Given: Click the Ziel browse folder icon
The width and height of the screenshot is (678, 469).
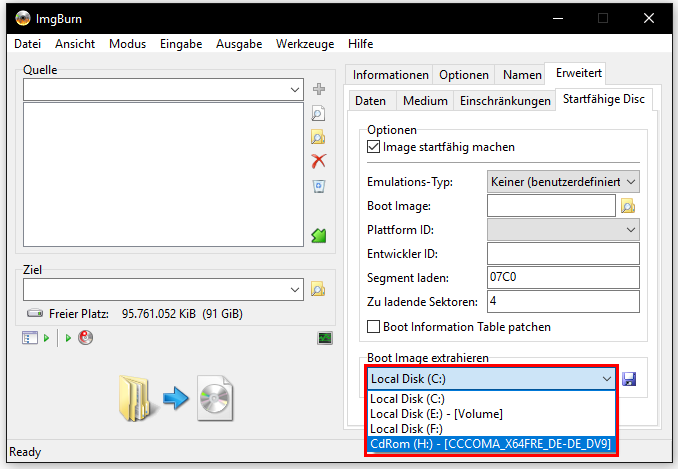Looking at the screenshot, I should click(x=318, y=289).
